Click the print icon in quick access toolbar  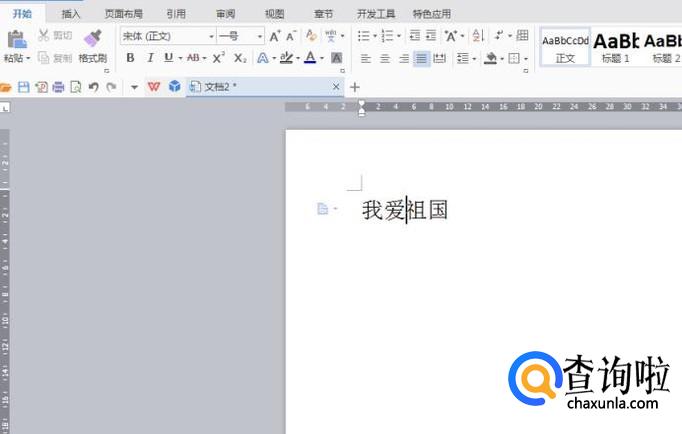coord(58,87)
